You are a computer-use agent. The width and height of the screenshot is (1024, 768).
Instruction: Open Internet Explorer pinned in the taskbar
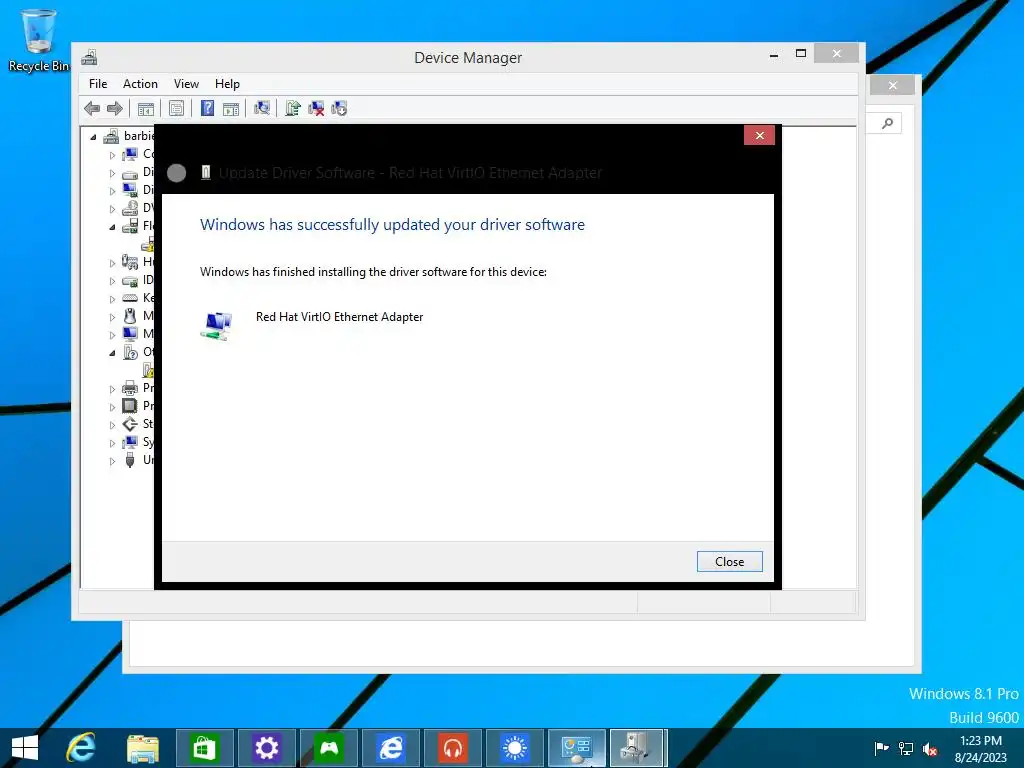(x=81, y=748)
